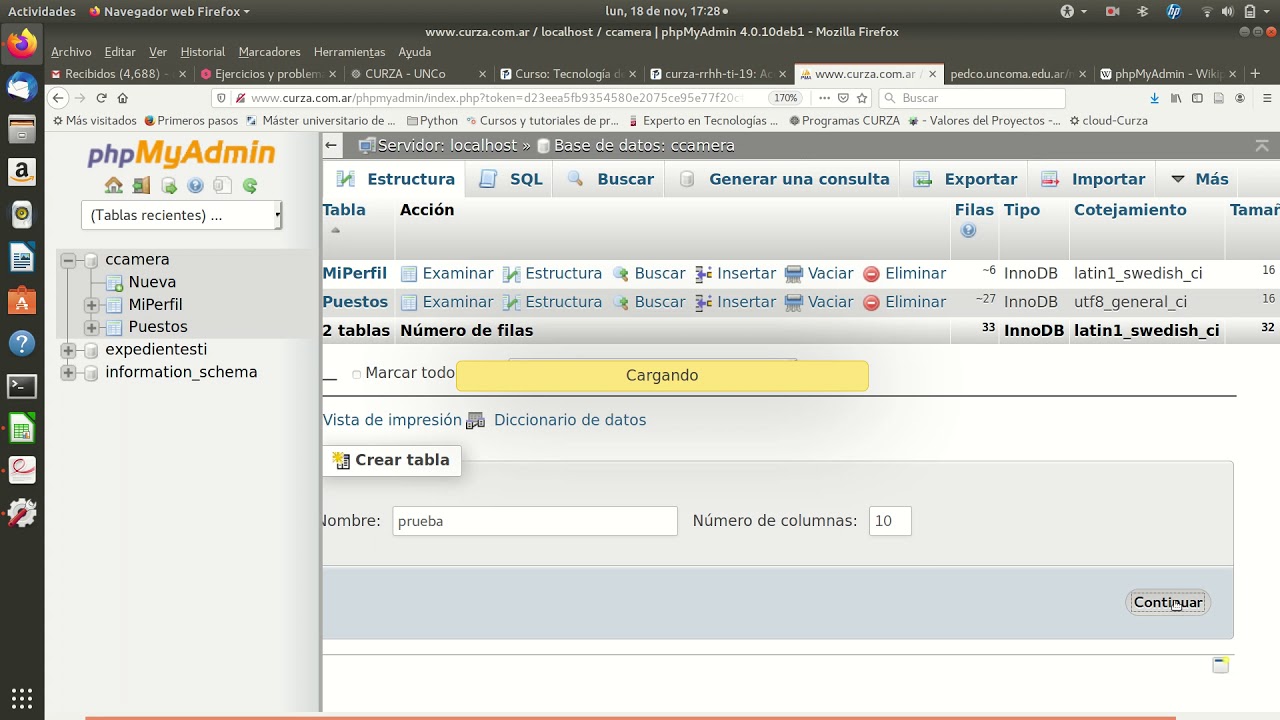Click the Vista de impresión link

[x=392, y=420]
